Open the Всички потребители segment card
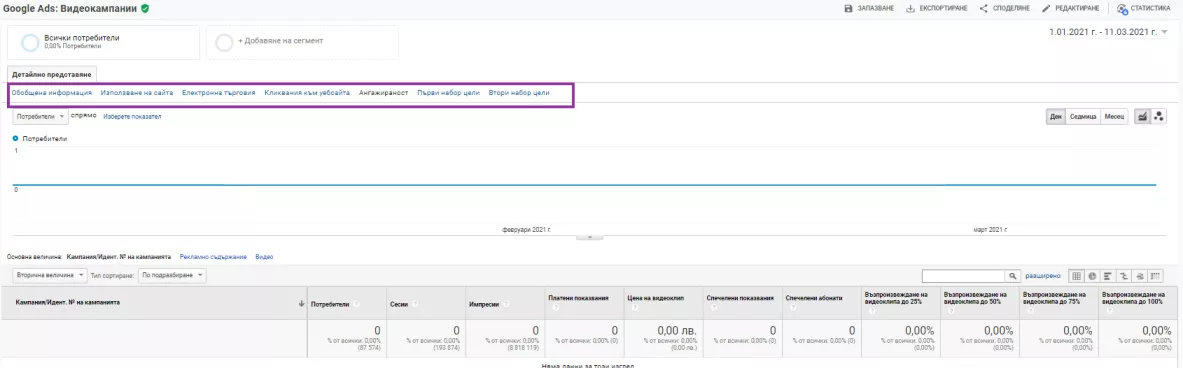1183x368 pixels. (x=103, y=42)
